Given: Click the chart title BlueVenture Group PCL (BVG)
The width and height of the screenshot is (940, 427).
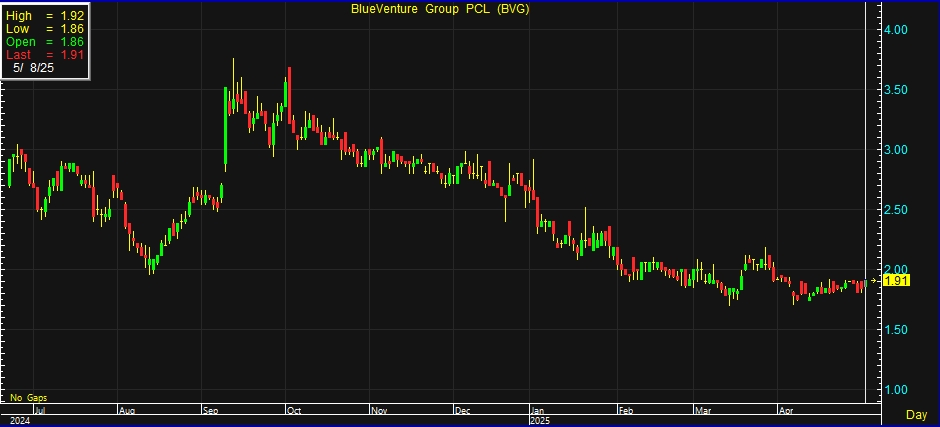Looking at the screenshot, I should tap(439, 9).
